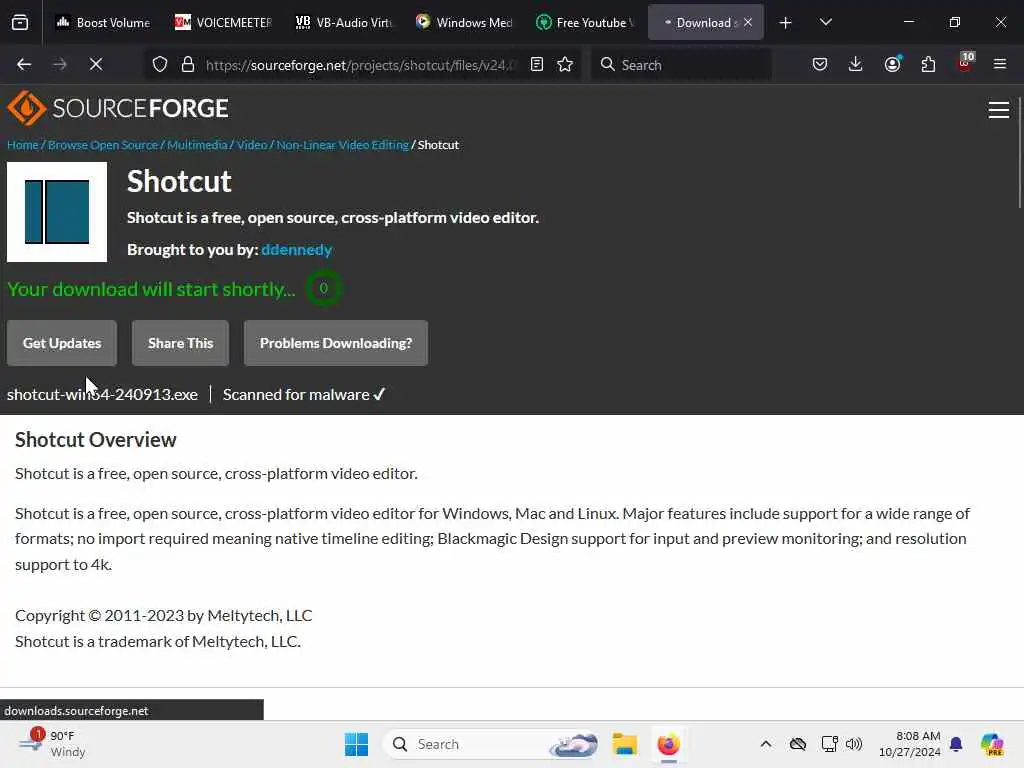The width and height of the screenshot is (1024, 768).
Task: Open Multimedia breadcrumb link
Action: tap(197, 145)
